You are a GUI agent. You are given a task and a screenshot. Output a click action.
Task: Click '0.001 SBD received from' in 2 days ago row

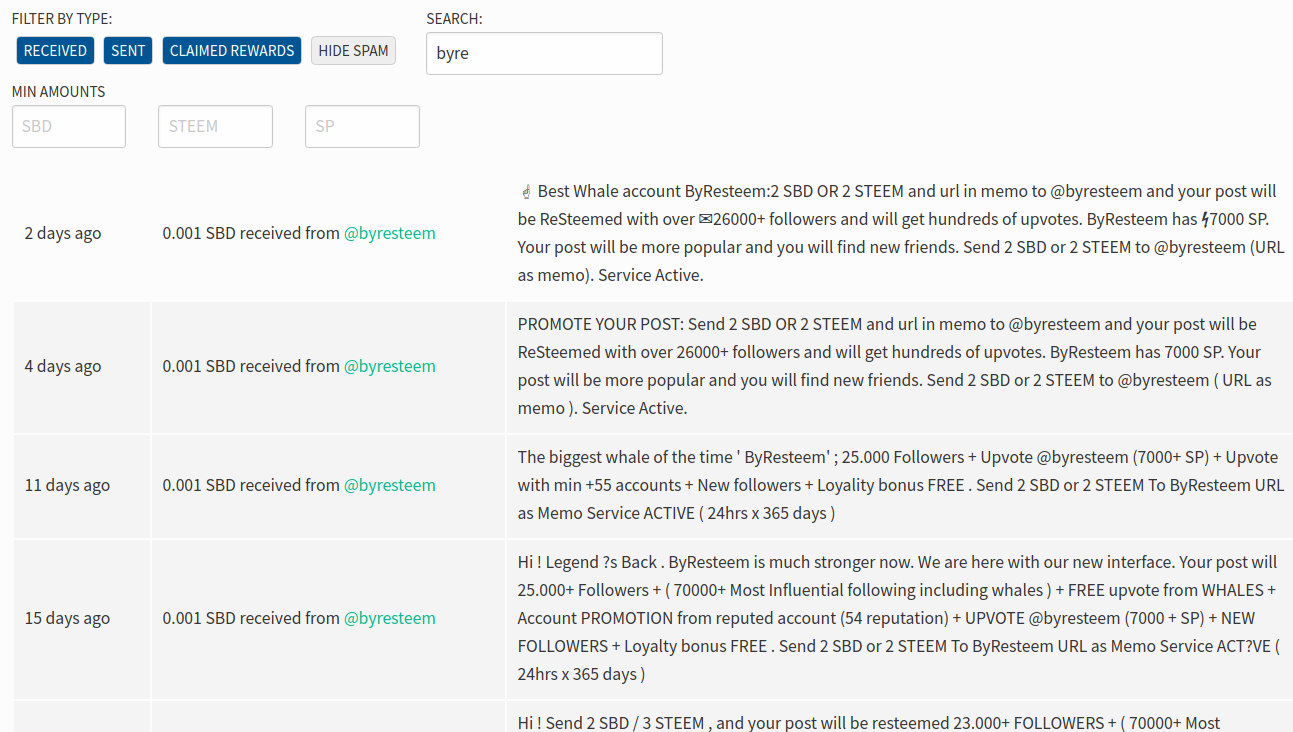pos(251,233)
